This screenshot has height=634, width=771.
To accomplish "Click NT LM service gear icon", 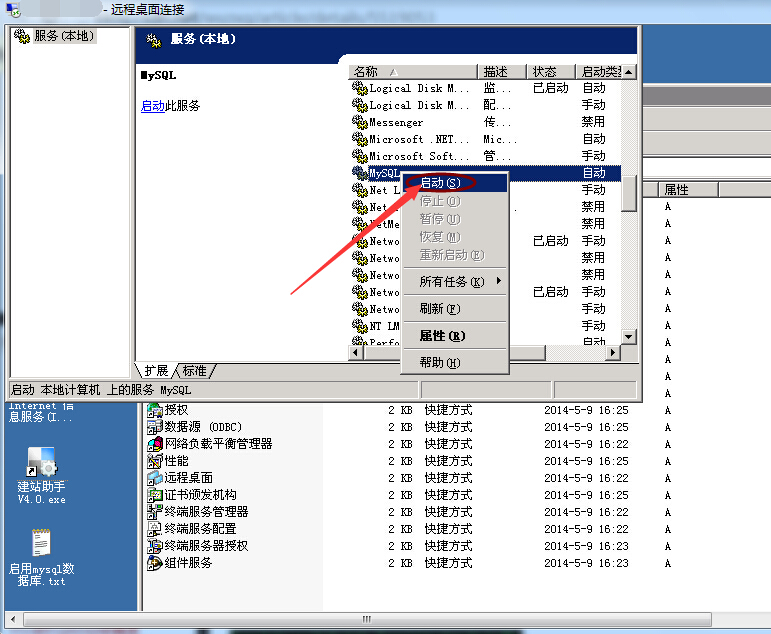I will (360, 326).
